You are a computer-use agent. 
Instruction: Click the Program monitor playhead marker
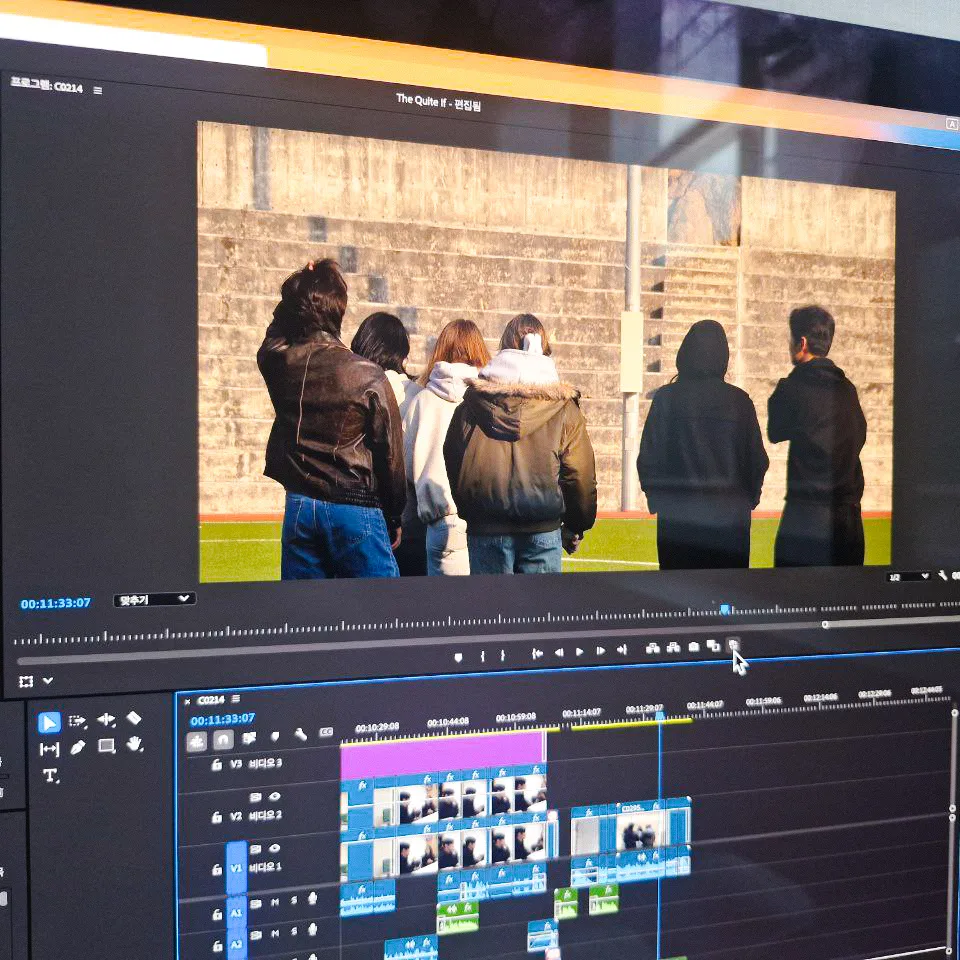(725, 608)
